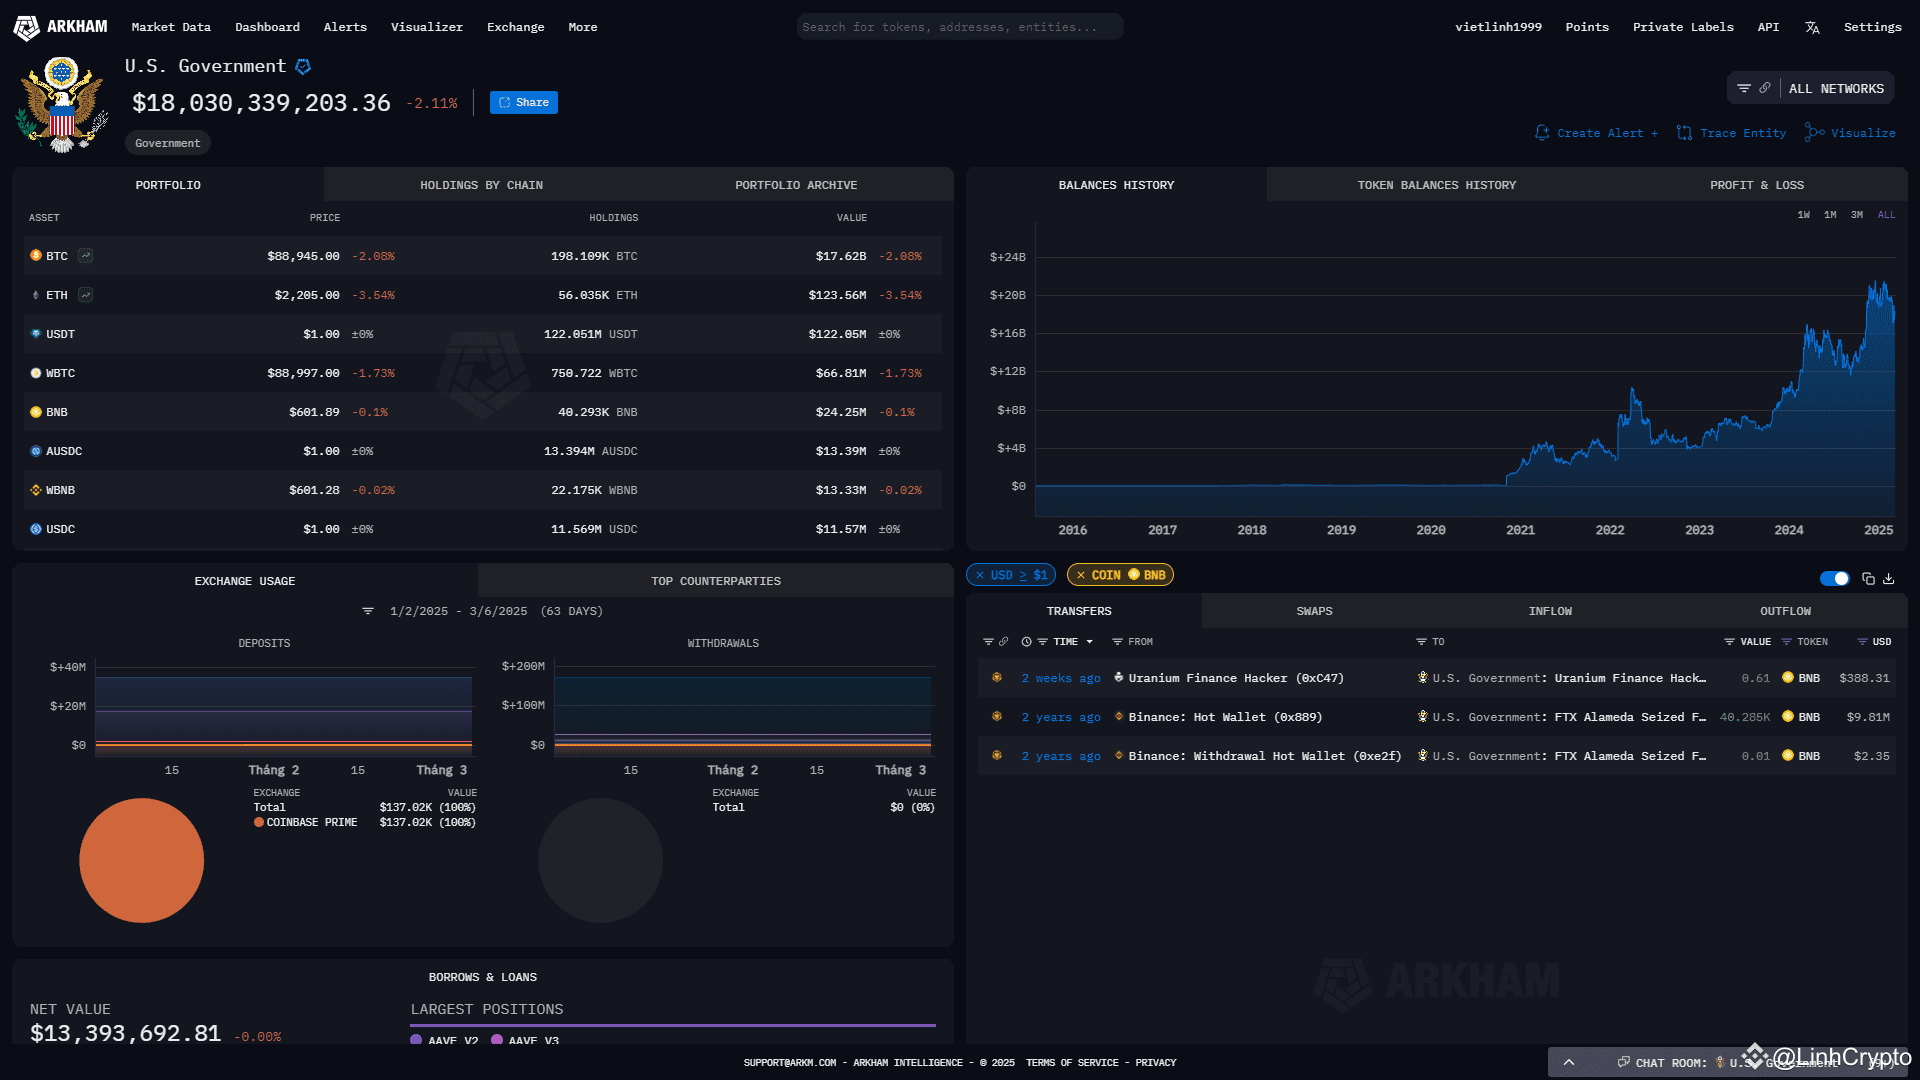Screen dimensions: 1920x1080
Task: Click the filter icon beside TOKEN column
Action: pos(1787,642)
